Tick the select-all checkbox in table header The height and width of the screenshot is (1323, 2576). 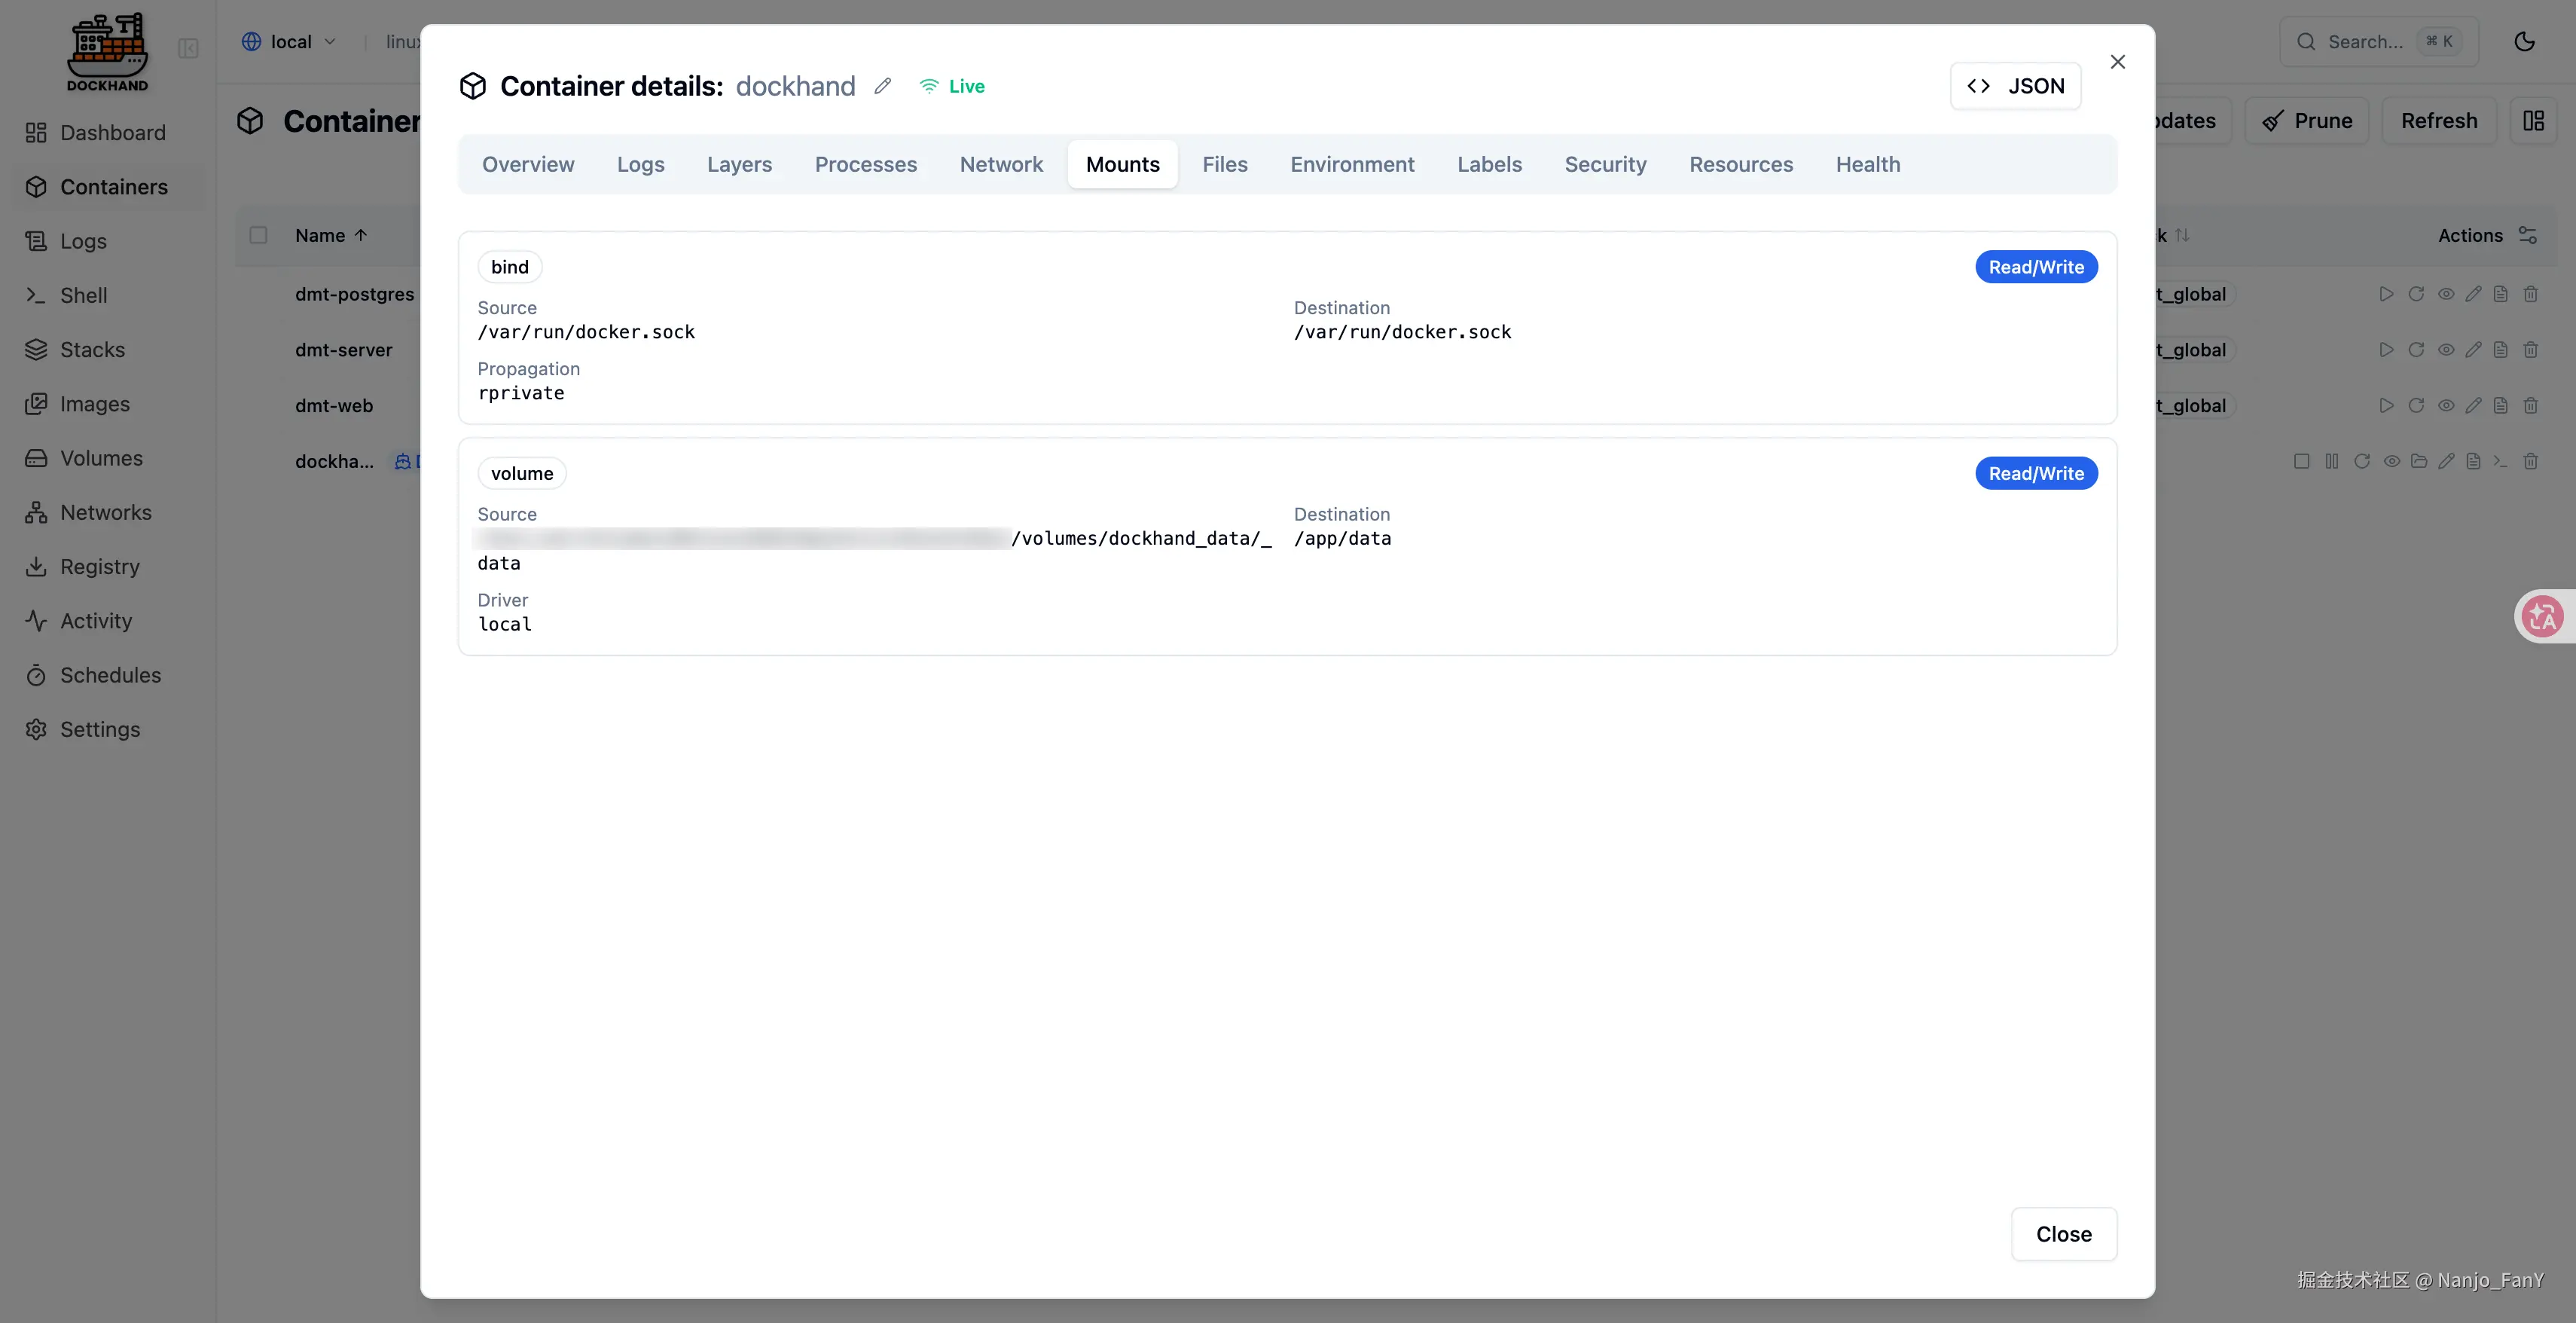click(x=258, y=235)
